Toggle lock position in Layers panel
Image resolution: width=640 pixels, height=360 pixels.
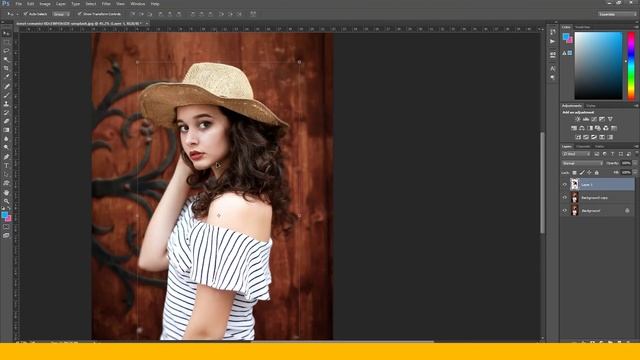[589, 173]
